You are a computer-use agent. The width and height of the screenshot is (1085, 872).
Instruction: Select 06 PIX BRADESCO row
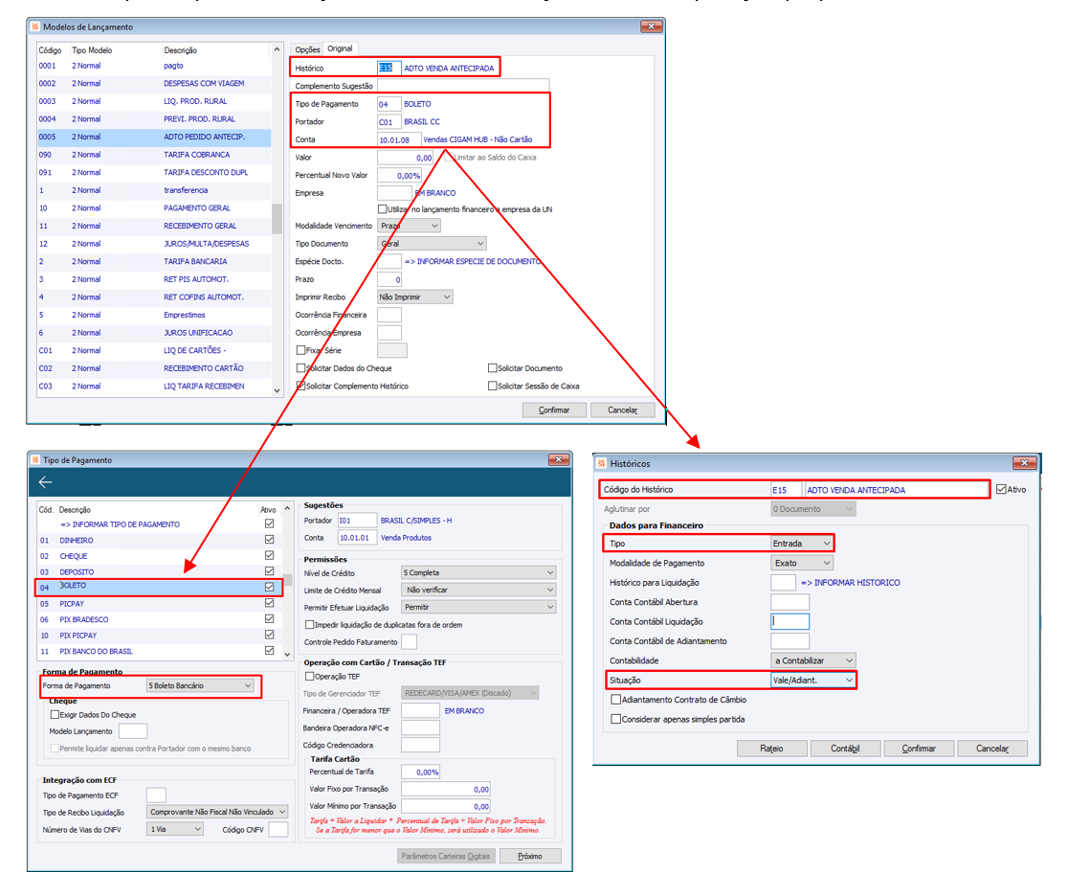tap(158, 619)
